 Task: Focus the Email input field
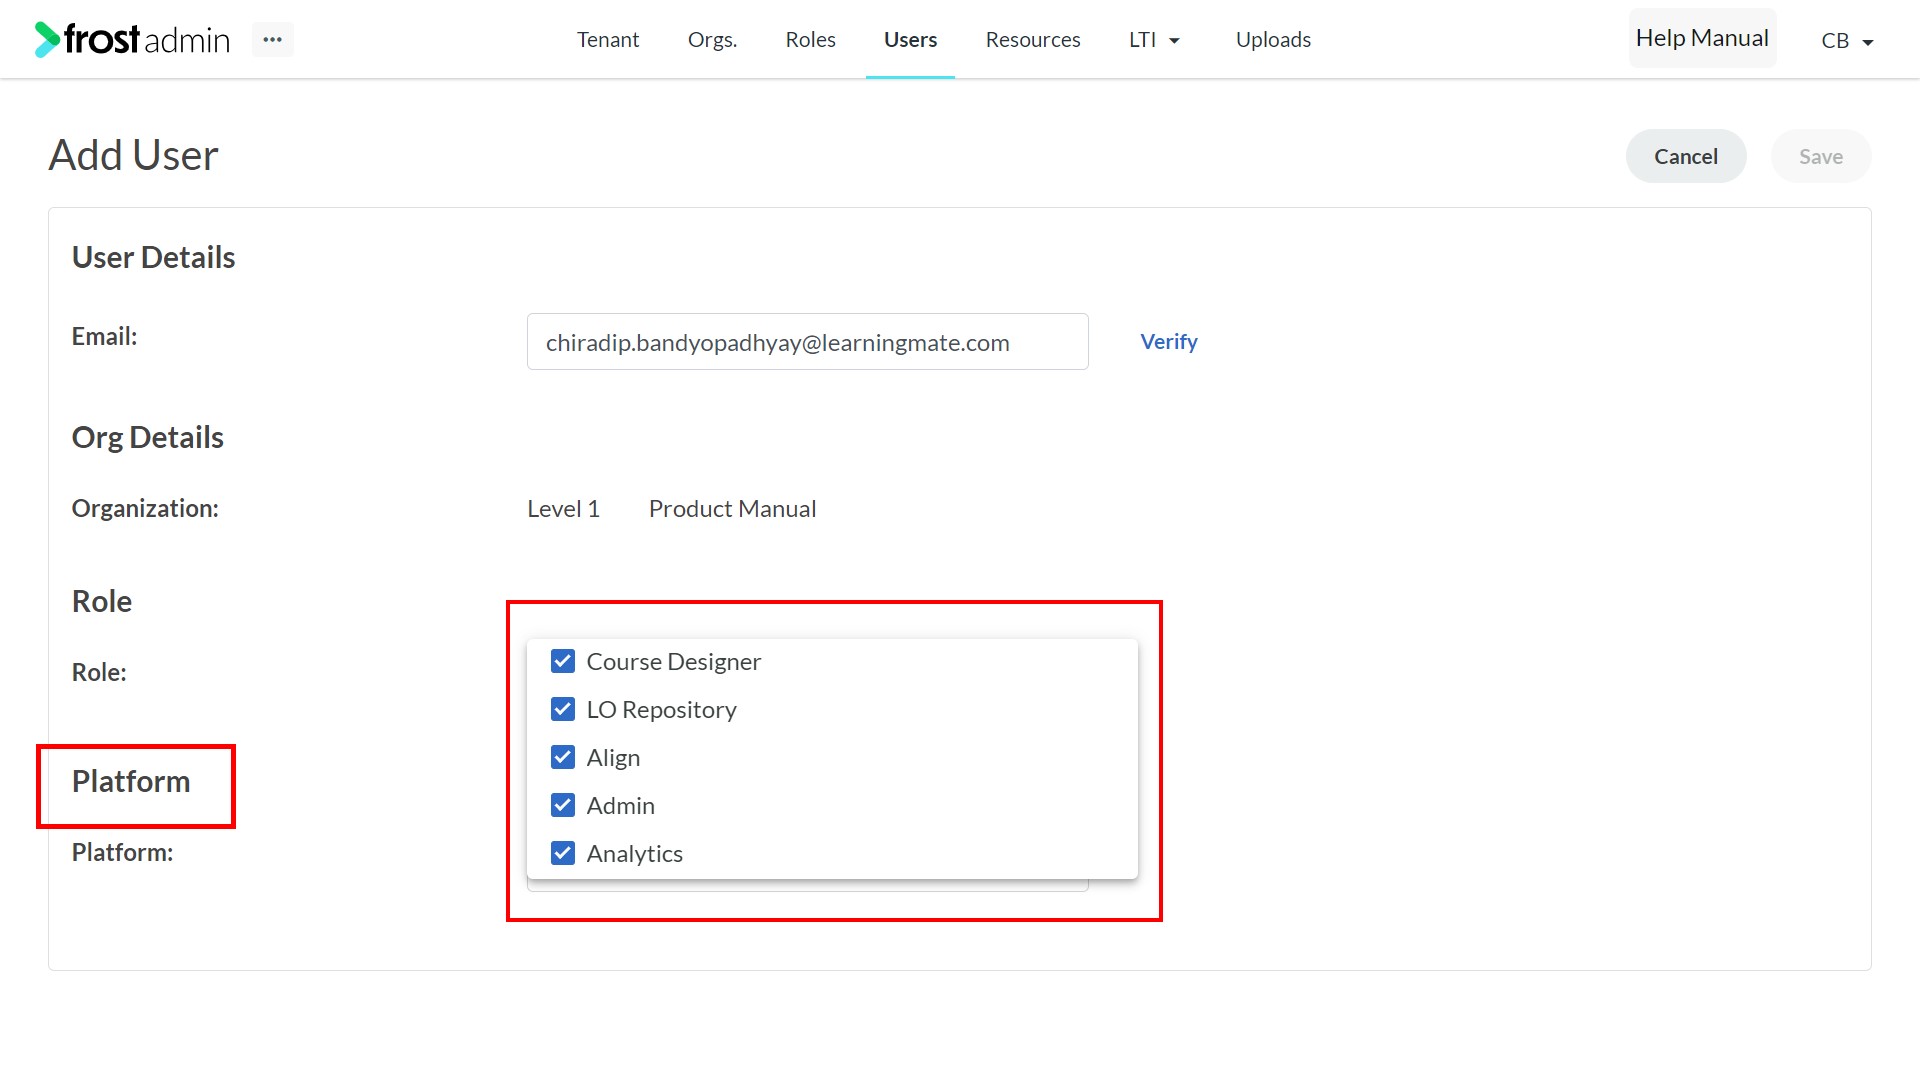pos(808,342)
